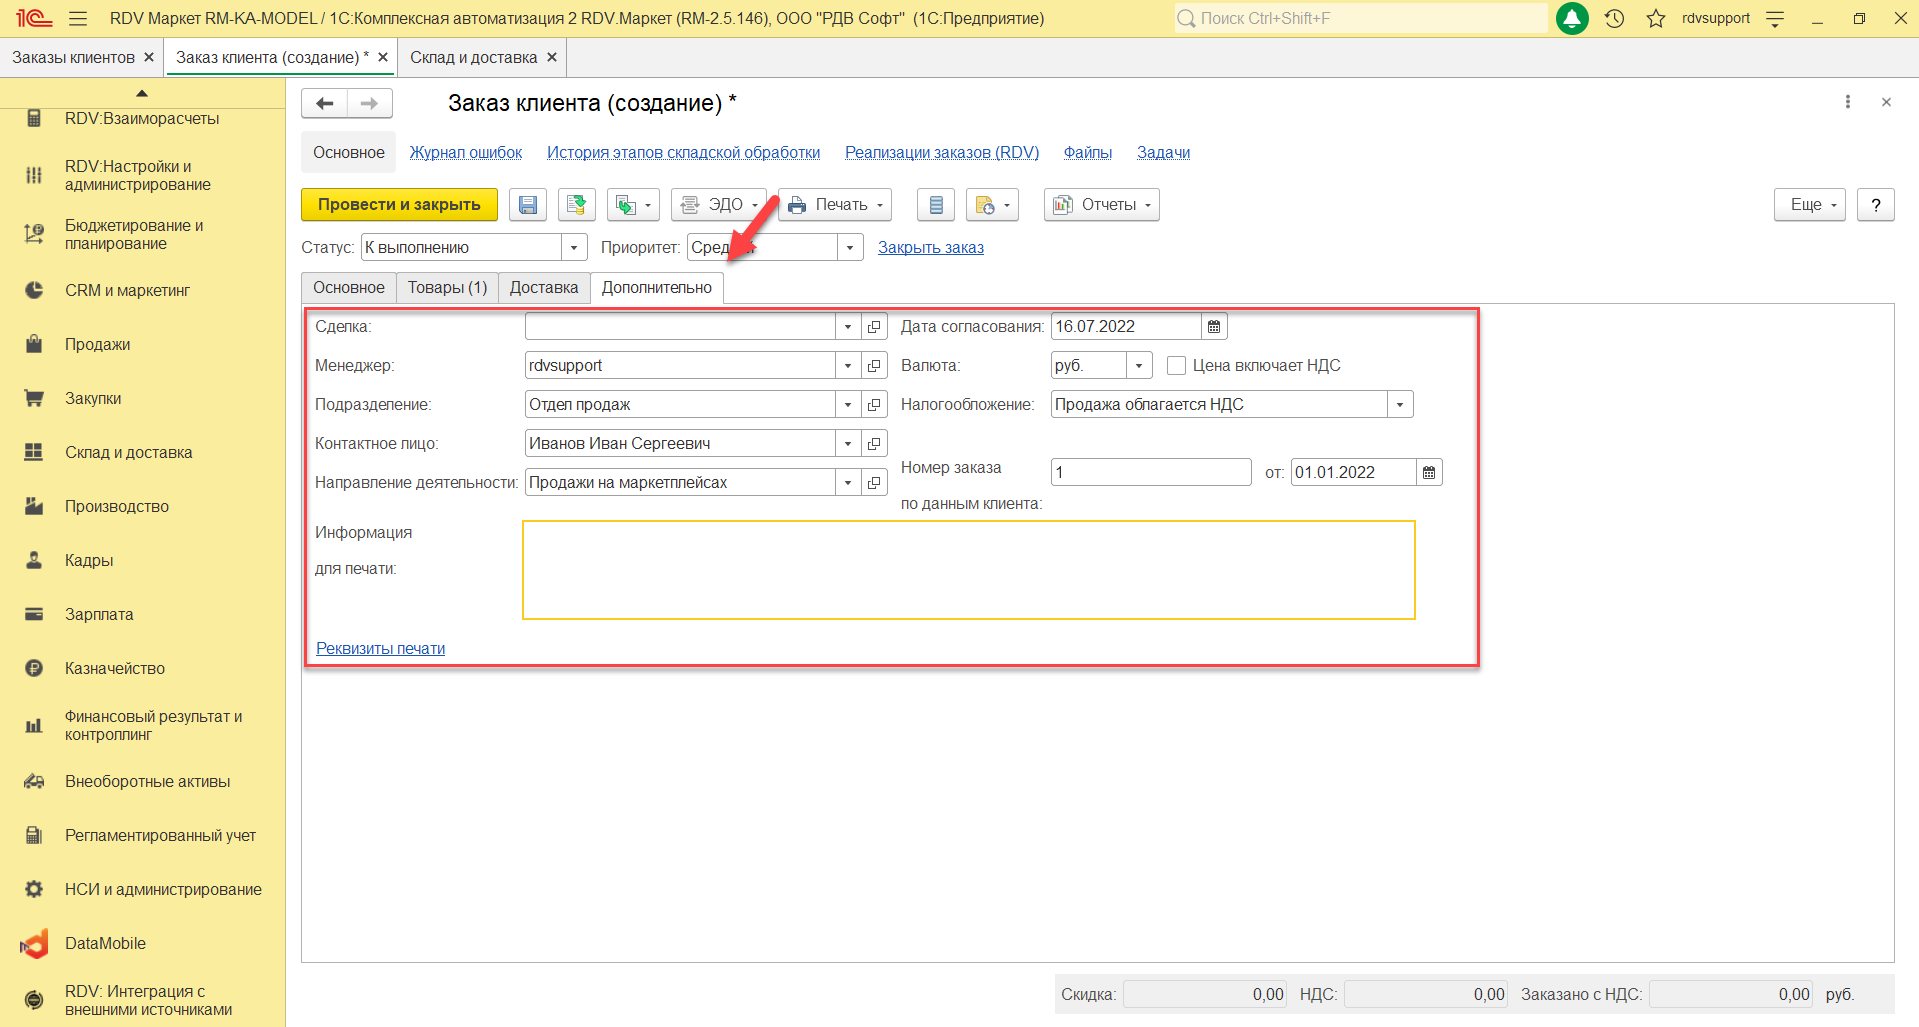Open the Менеджер field record icon
Screen dimensions: 1919x1027
(x=874, y=366)
